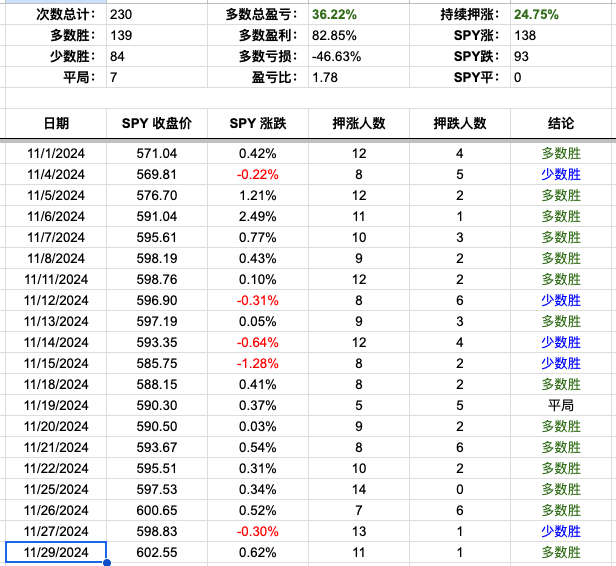Viewport: 616px width, 566px height.
Task: Select the date cell 11/21/2024
Action: coord(56,447)
